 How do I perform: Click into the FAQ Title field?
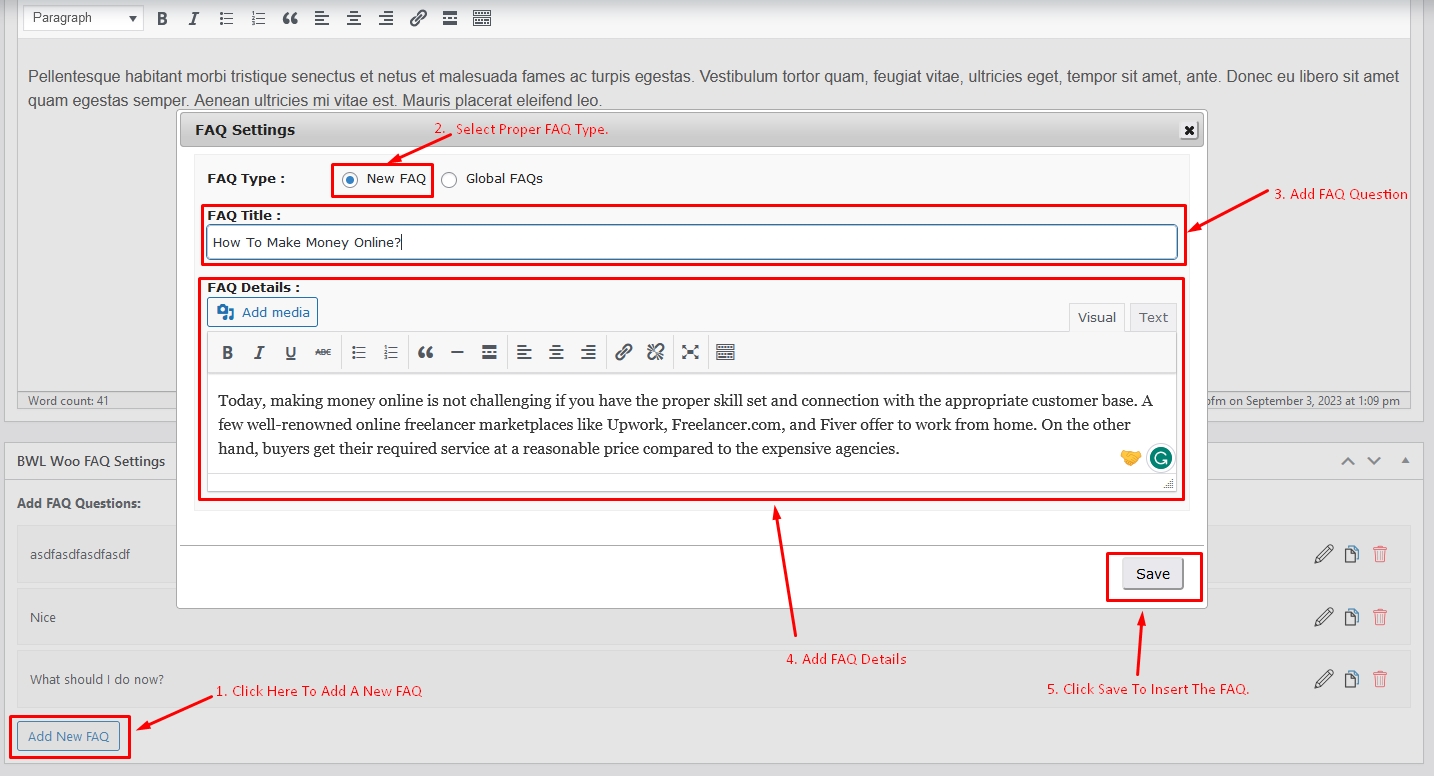[692, 242]
